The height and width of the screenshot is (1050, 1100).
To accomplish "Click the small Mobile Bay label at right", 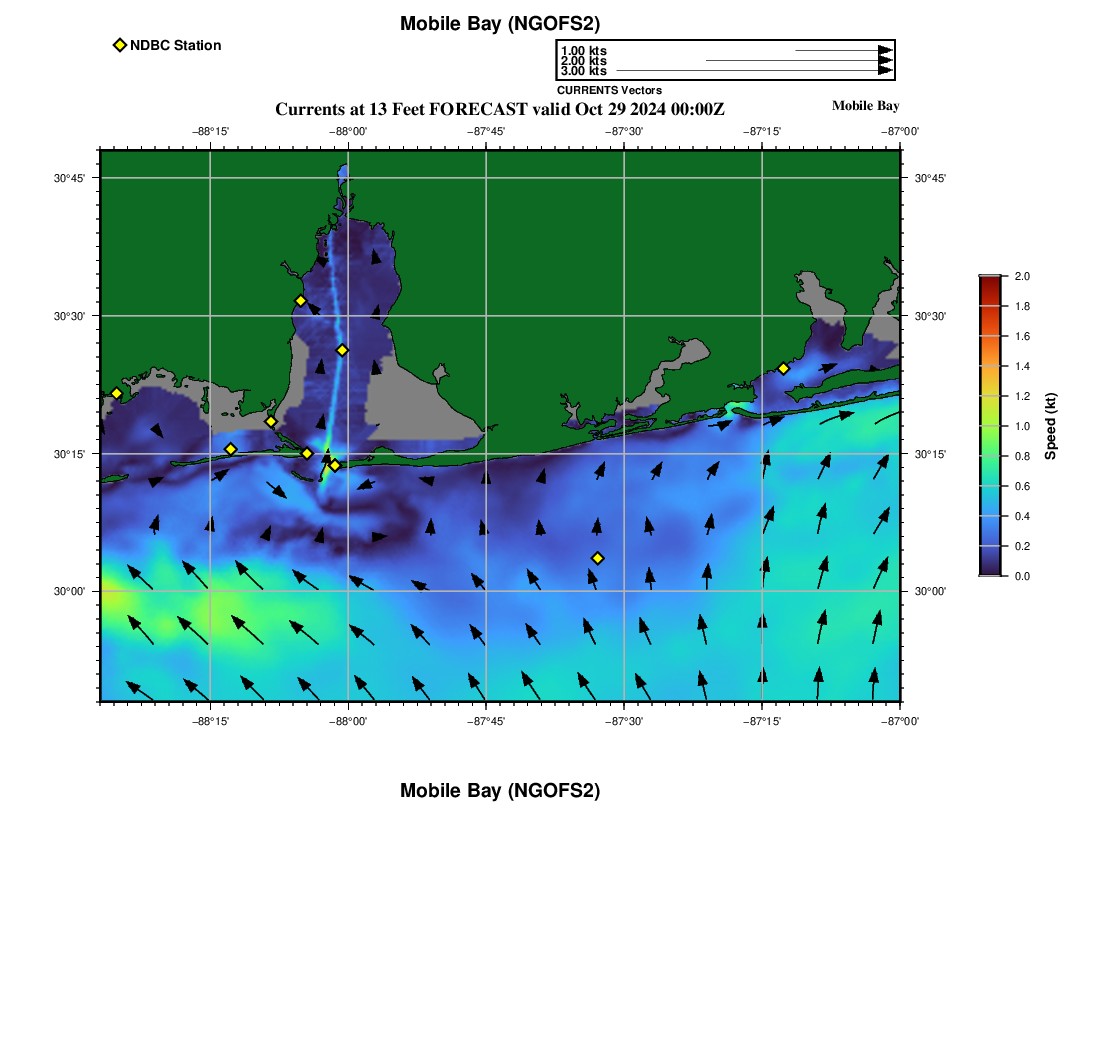I will (x=866, y=106).
